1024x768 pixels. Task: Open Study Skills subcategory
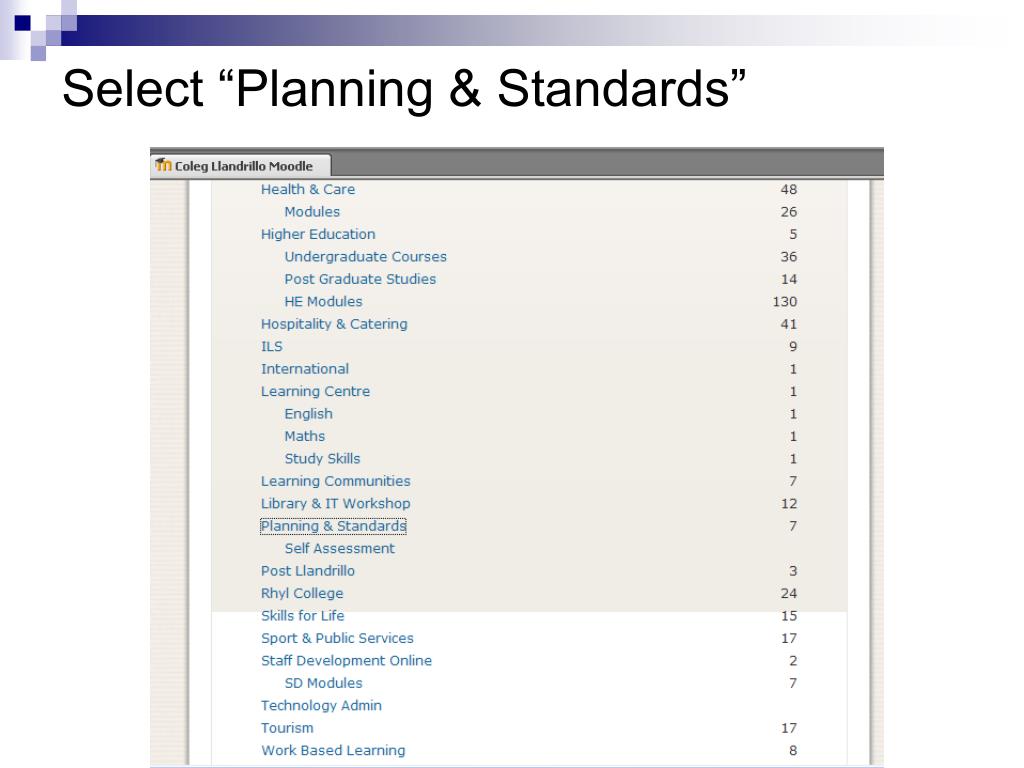point(322,458)
